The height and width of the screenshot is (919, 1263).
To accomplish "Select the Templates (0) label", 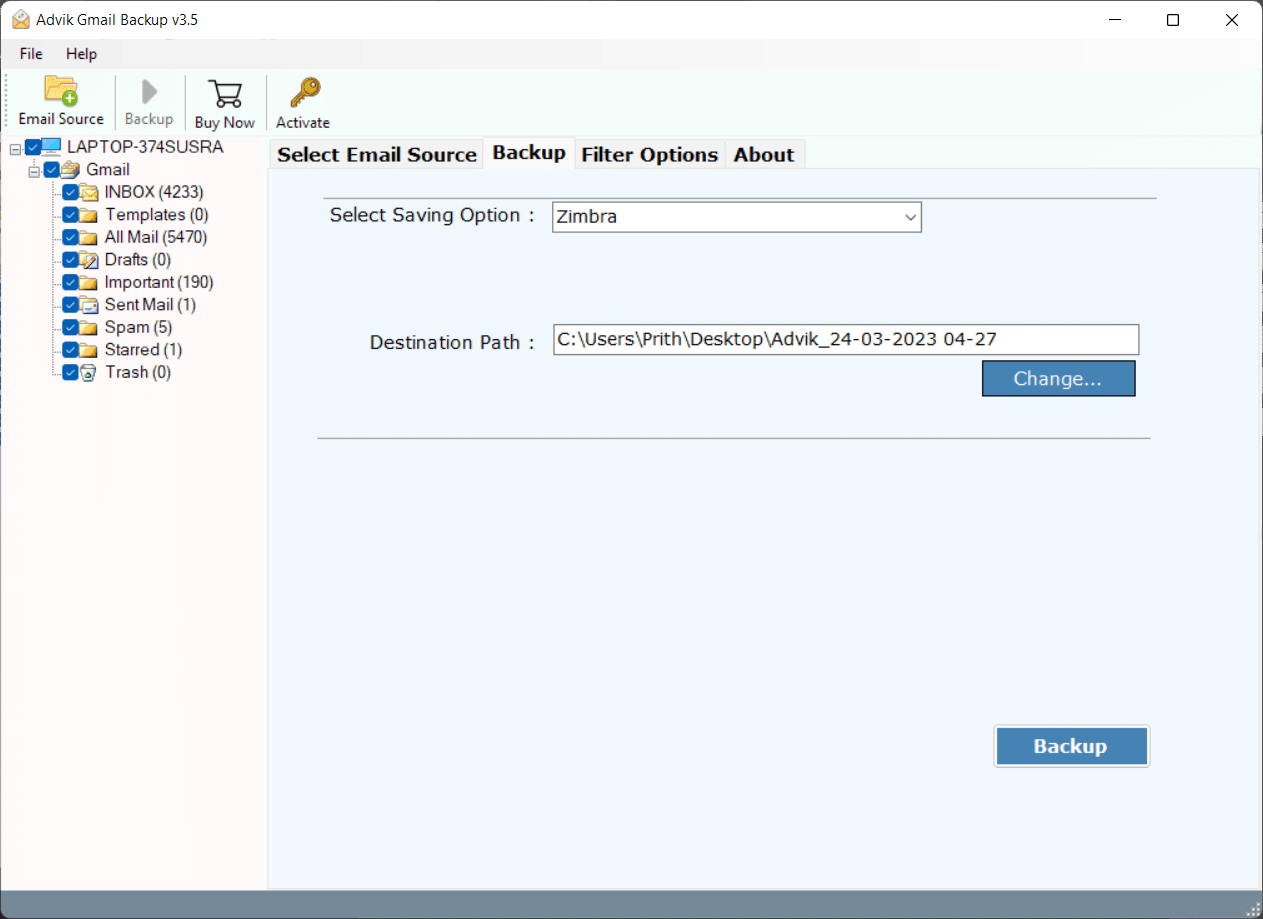I will tap(156, 215).
